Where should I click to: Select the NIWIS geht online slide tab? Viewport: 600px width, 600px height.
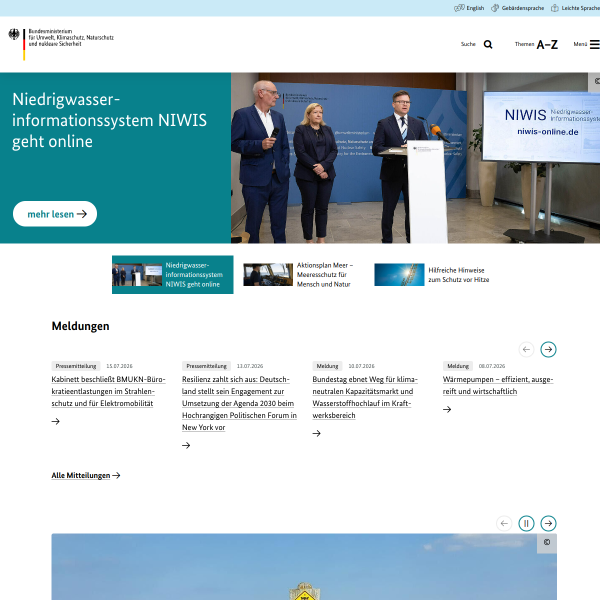pos(173,275)
